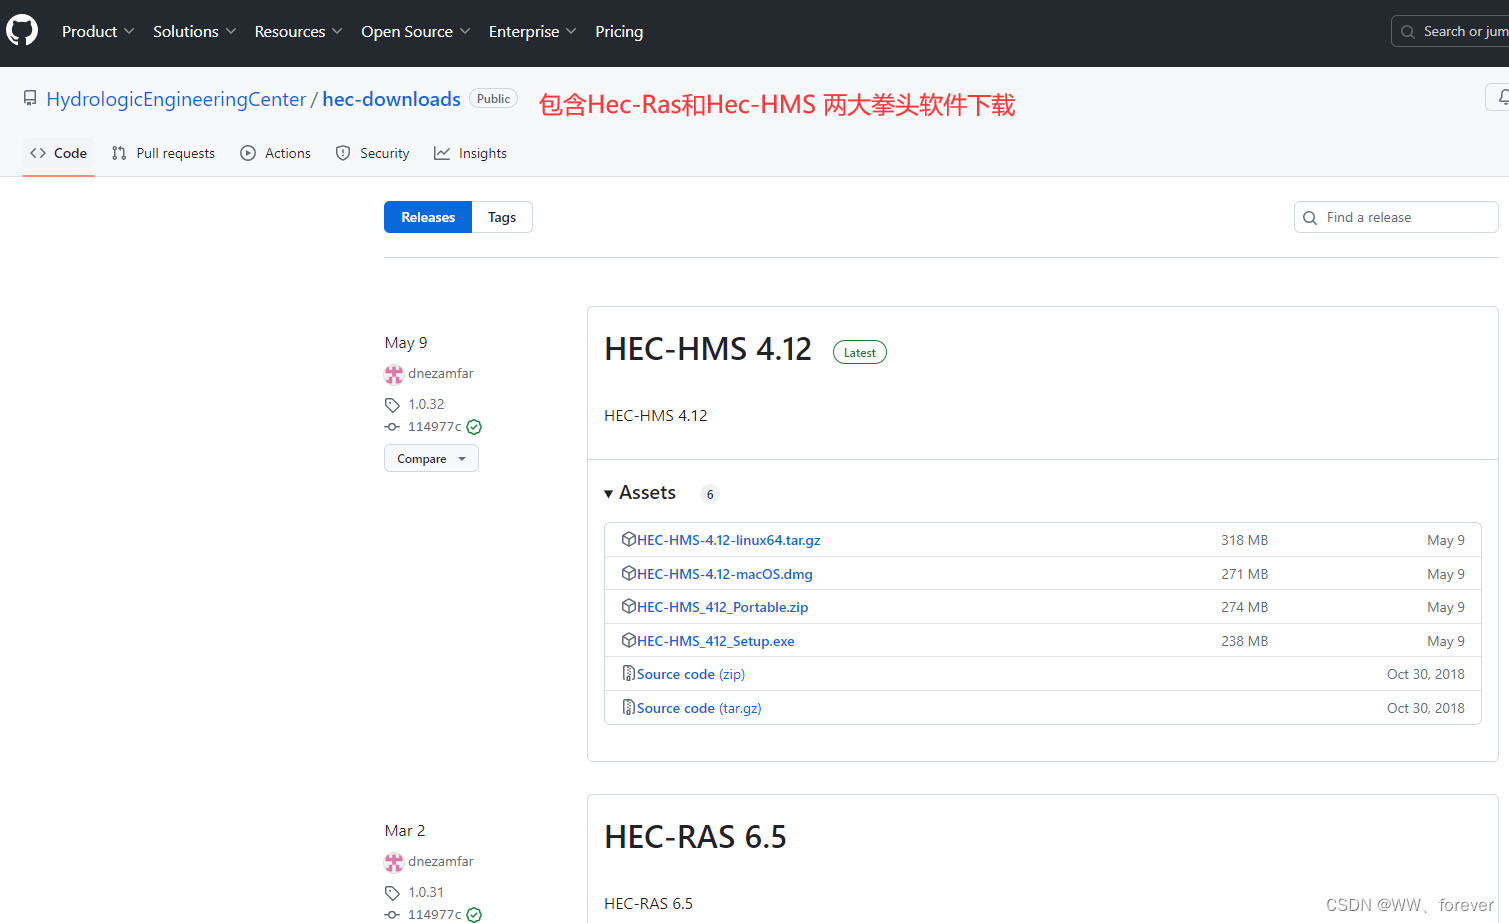1509x923 pixels.
Task: Open the hec-downloads repository link
Action: 391,99
